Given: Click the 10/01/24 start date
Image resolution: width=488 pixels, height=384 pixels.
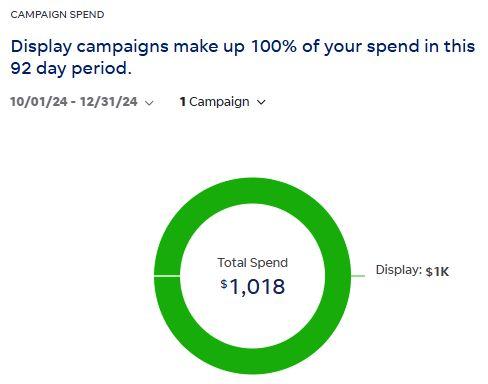Looking at the screenshot, I should (x=39, y=102).
